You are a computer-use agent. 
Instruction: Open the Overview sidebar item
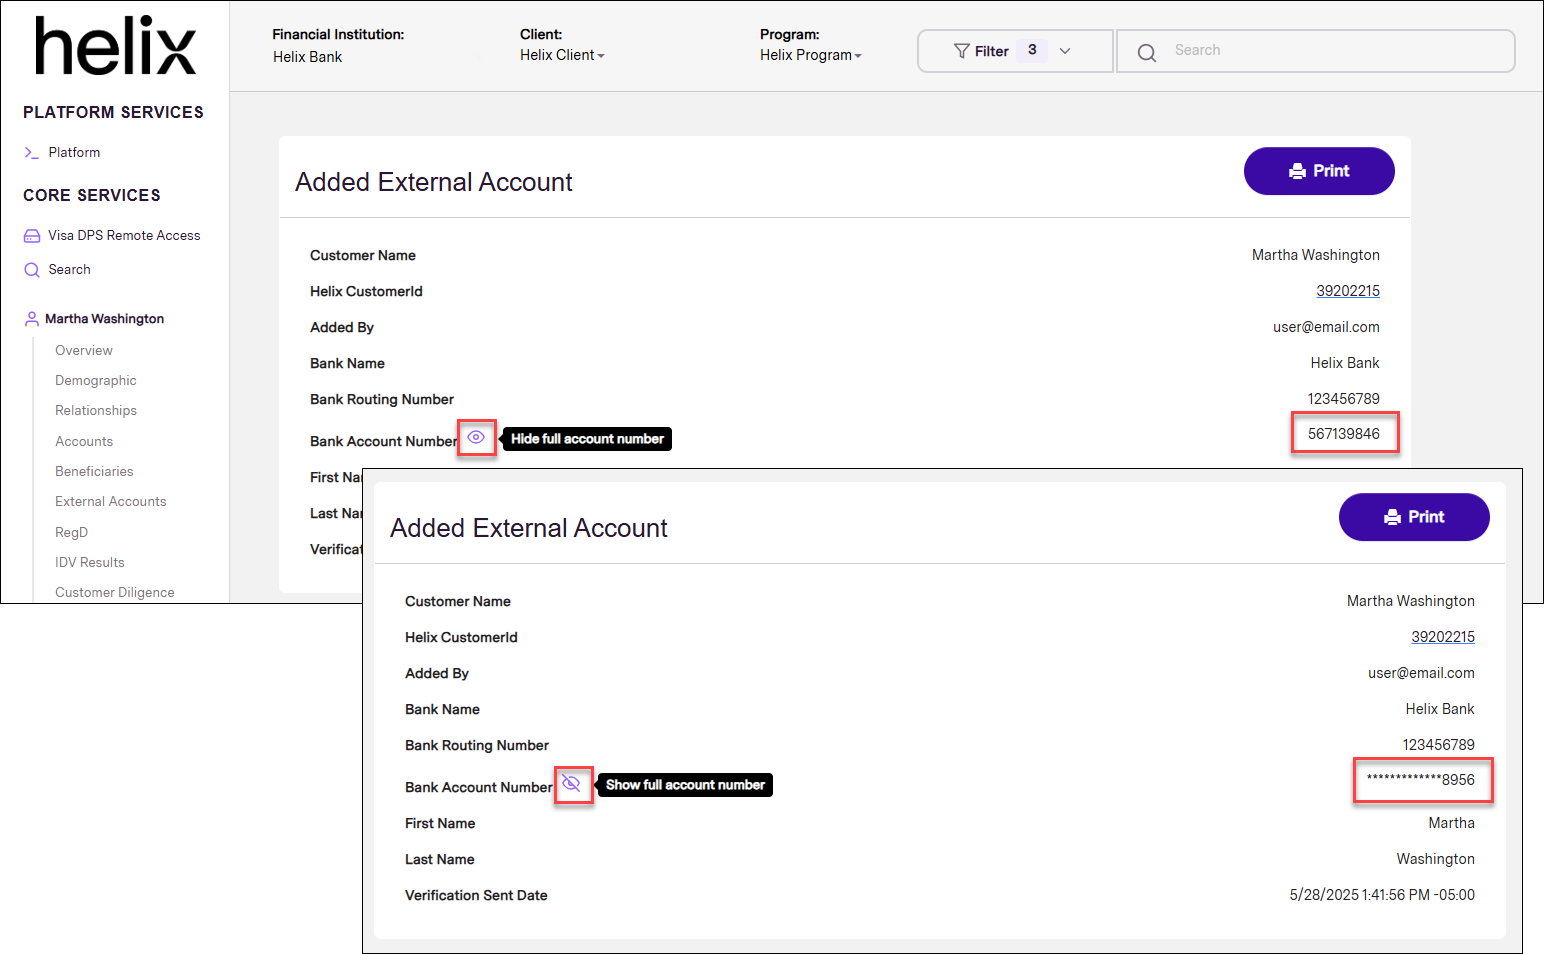(84, 351)
